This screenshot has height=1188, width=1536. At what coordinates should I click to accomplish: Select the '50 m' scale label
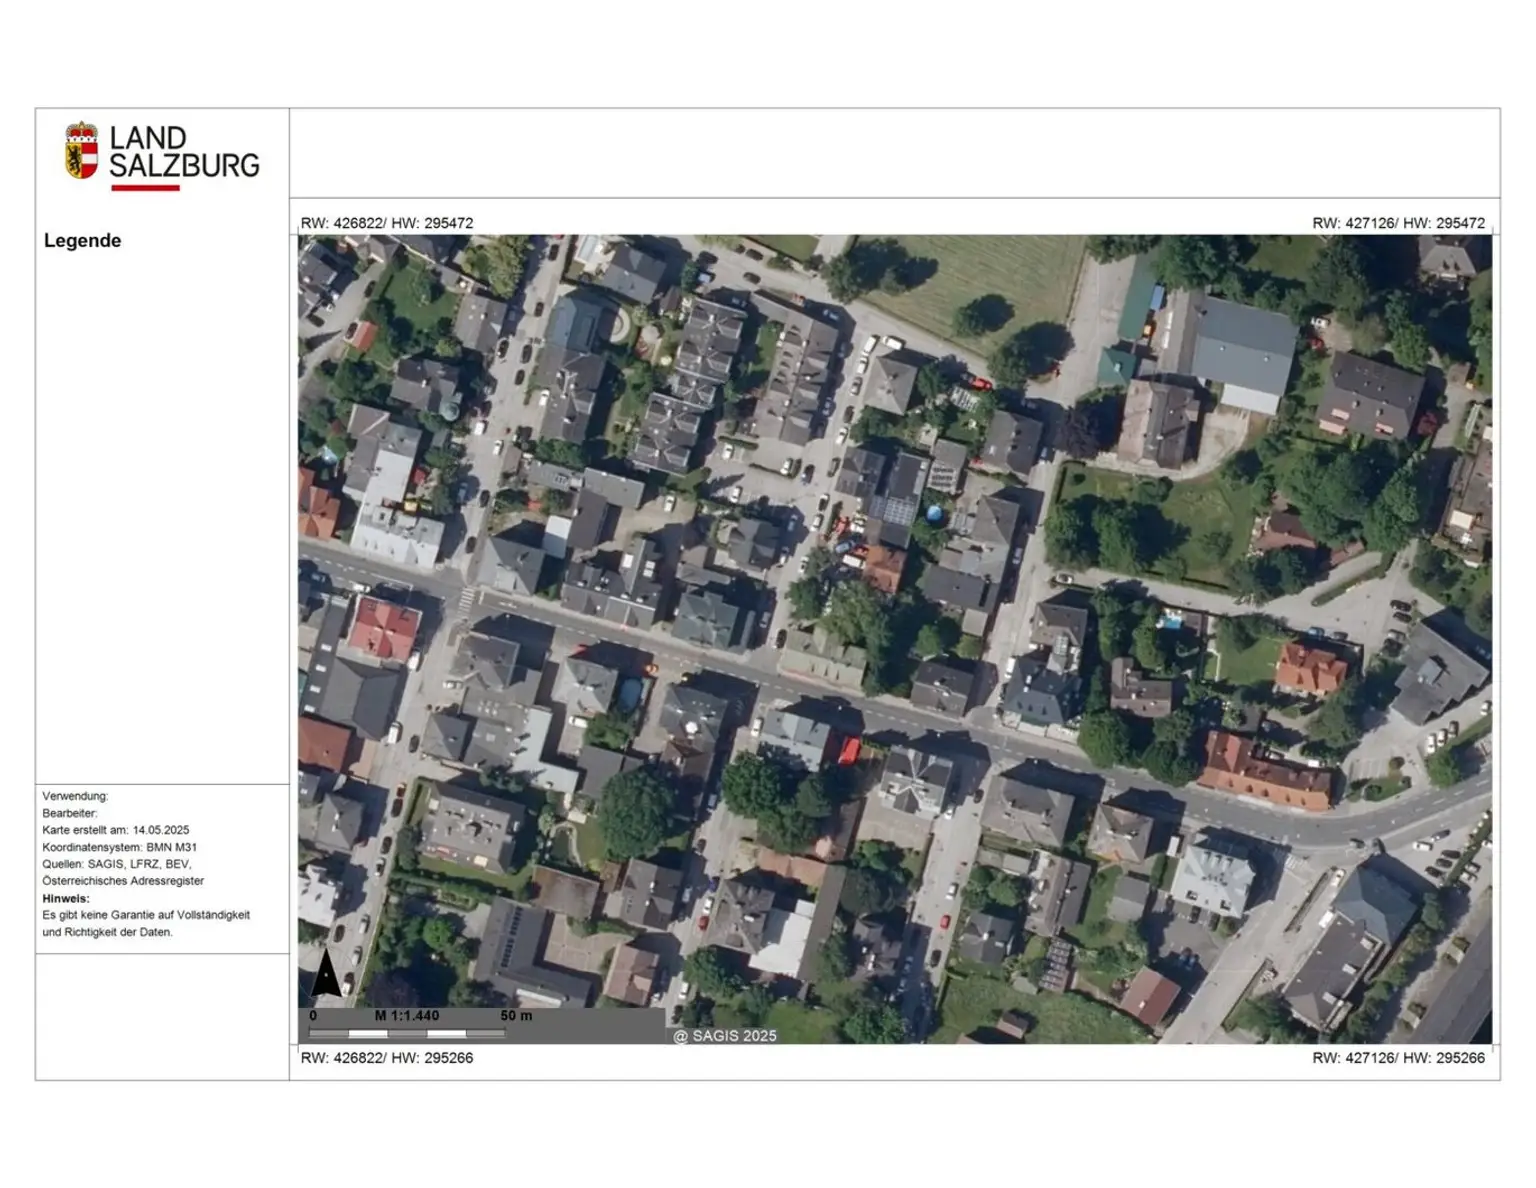(x=516, y=1015)
